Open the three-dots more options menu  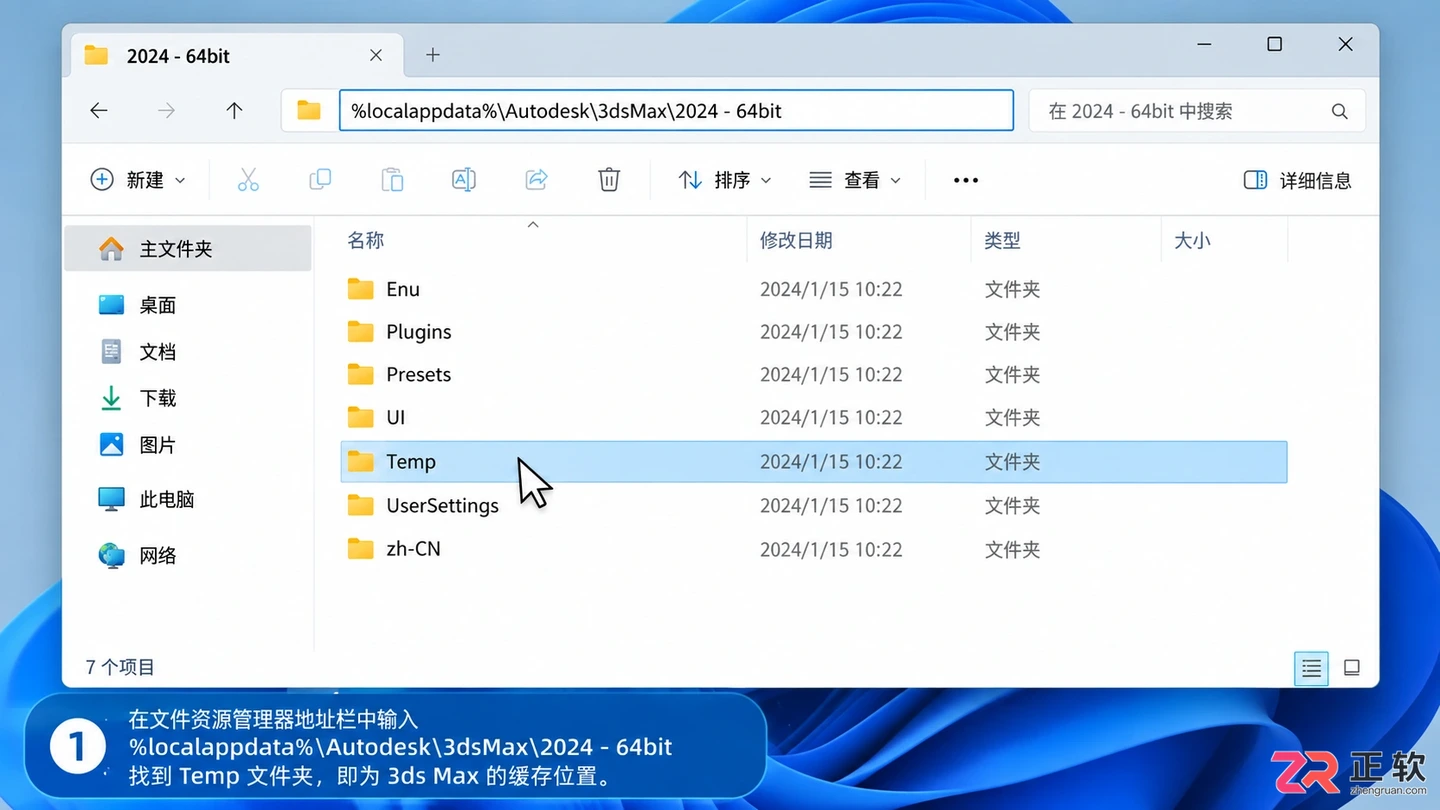[x=965, y=180]
